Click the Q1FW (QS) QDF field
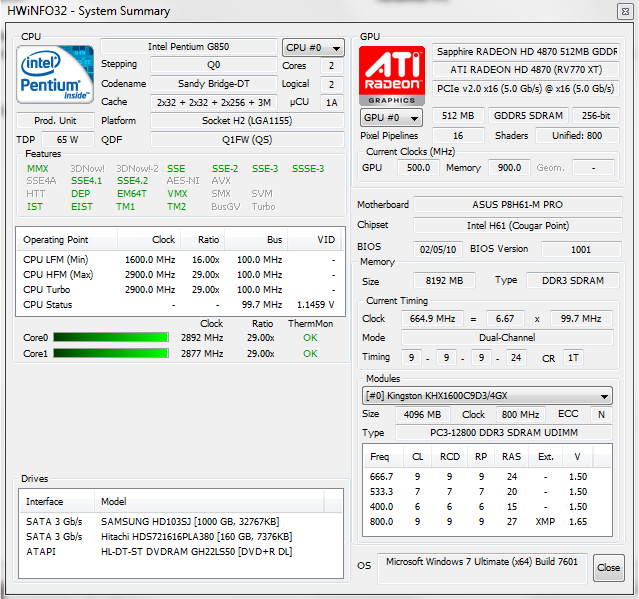 pos(247,140)
